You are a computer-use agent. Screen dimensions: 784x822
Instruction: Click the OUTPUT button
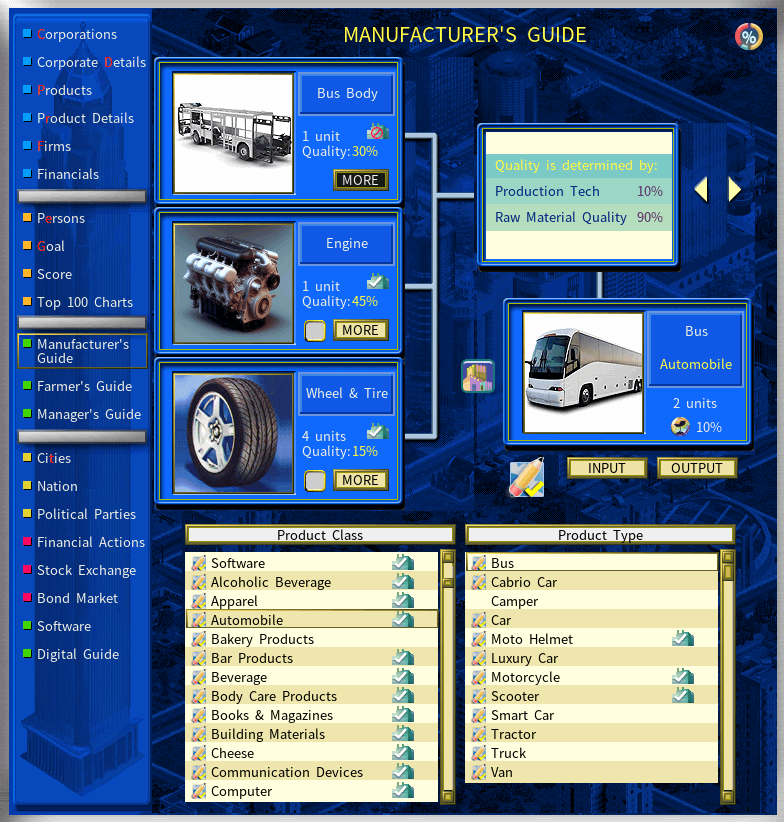696,468
